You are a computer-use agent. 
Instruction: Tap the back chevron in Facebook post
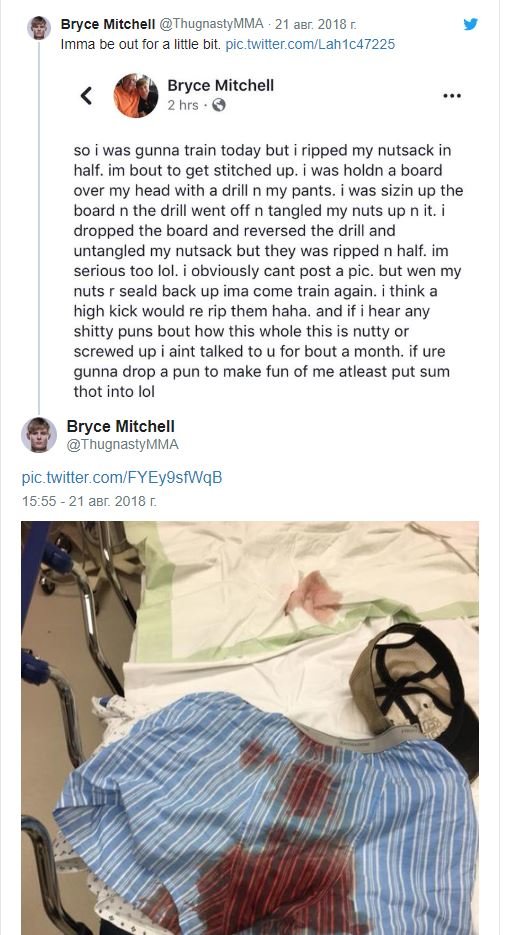pos(86,95)
